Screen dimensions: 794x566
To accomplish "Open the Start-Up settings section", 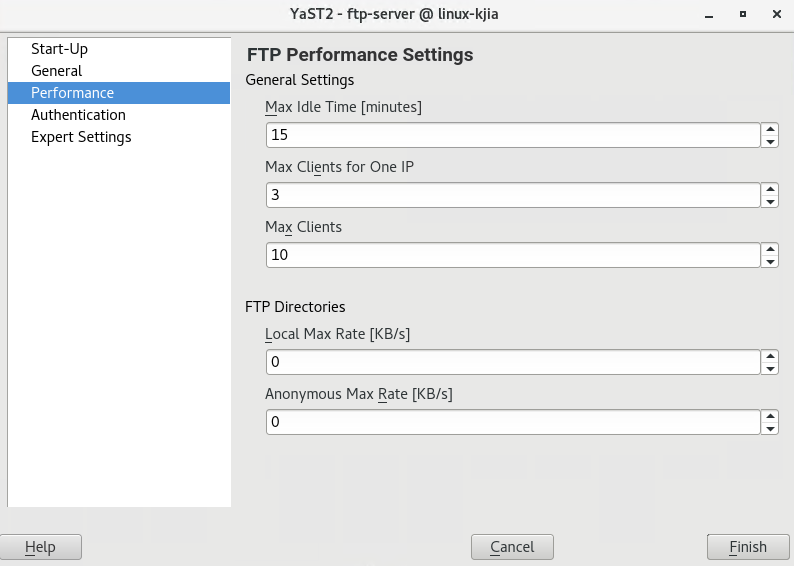I will tap(59, 49).
